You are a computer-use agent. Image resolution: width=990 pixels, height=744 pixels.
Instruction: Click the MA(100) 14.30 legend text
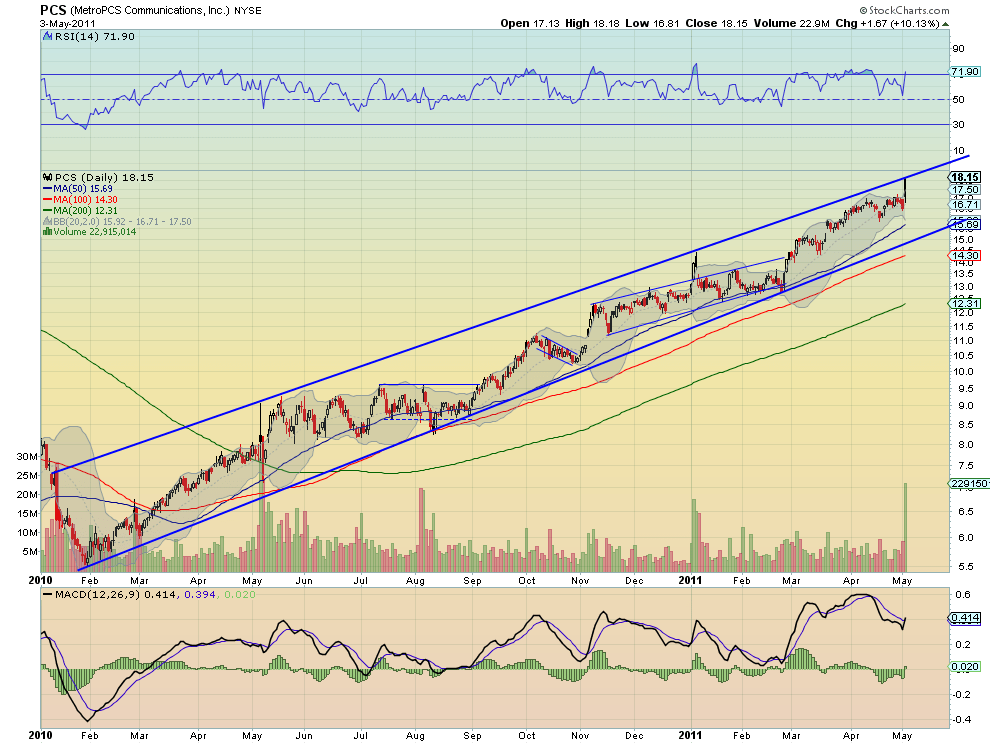pos(85,200)
